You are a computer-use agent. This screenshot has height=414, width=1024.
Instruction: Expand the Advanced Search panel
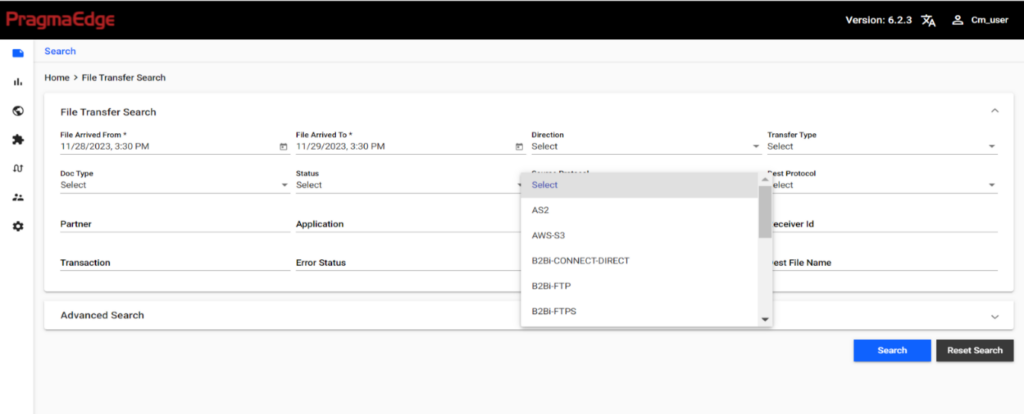point(994,316)
